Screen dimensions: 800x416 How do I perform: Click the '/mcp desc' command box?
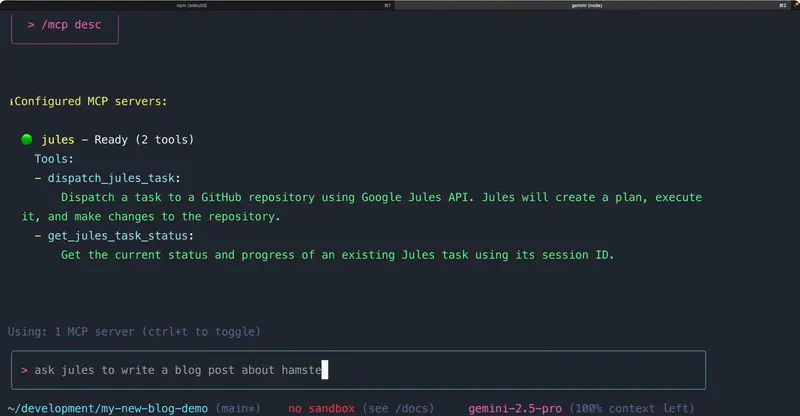(x=65, y=28)
